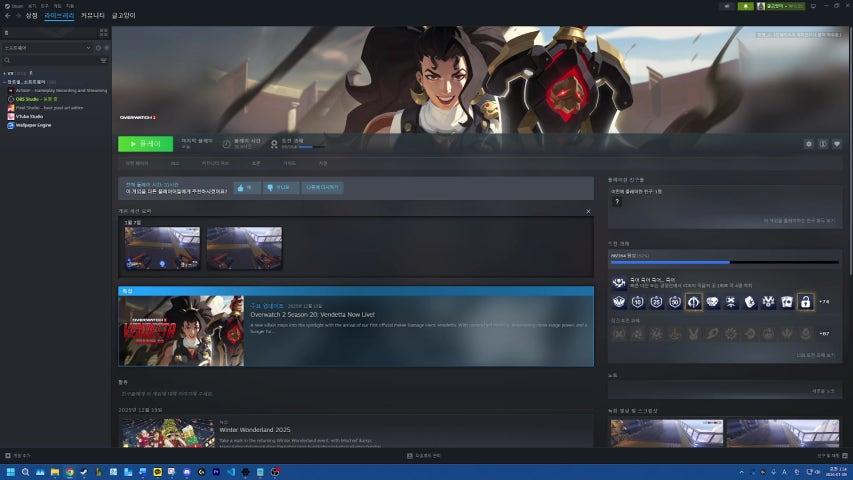Click the achievement progress bar
Screen dimensions: 853x480
click(x=725, y=262)
